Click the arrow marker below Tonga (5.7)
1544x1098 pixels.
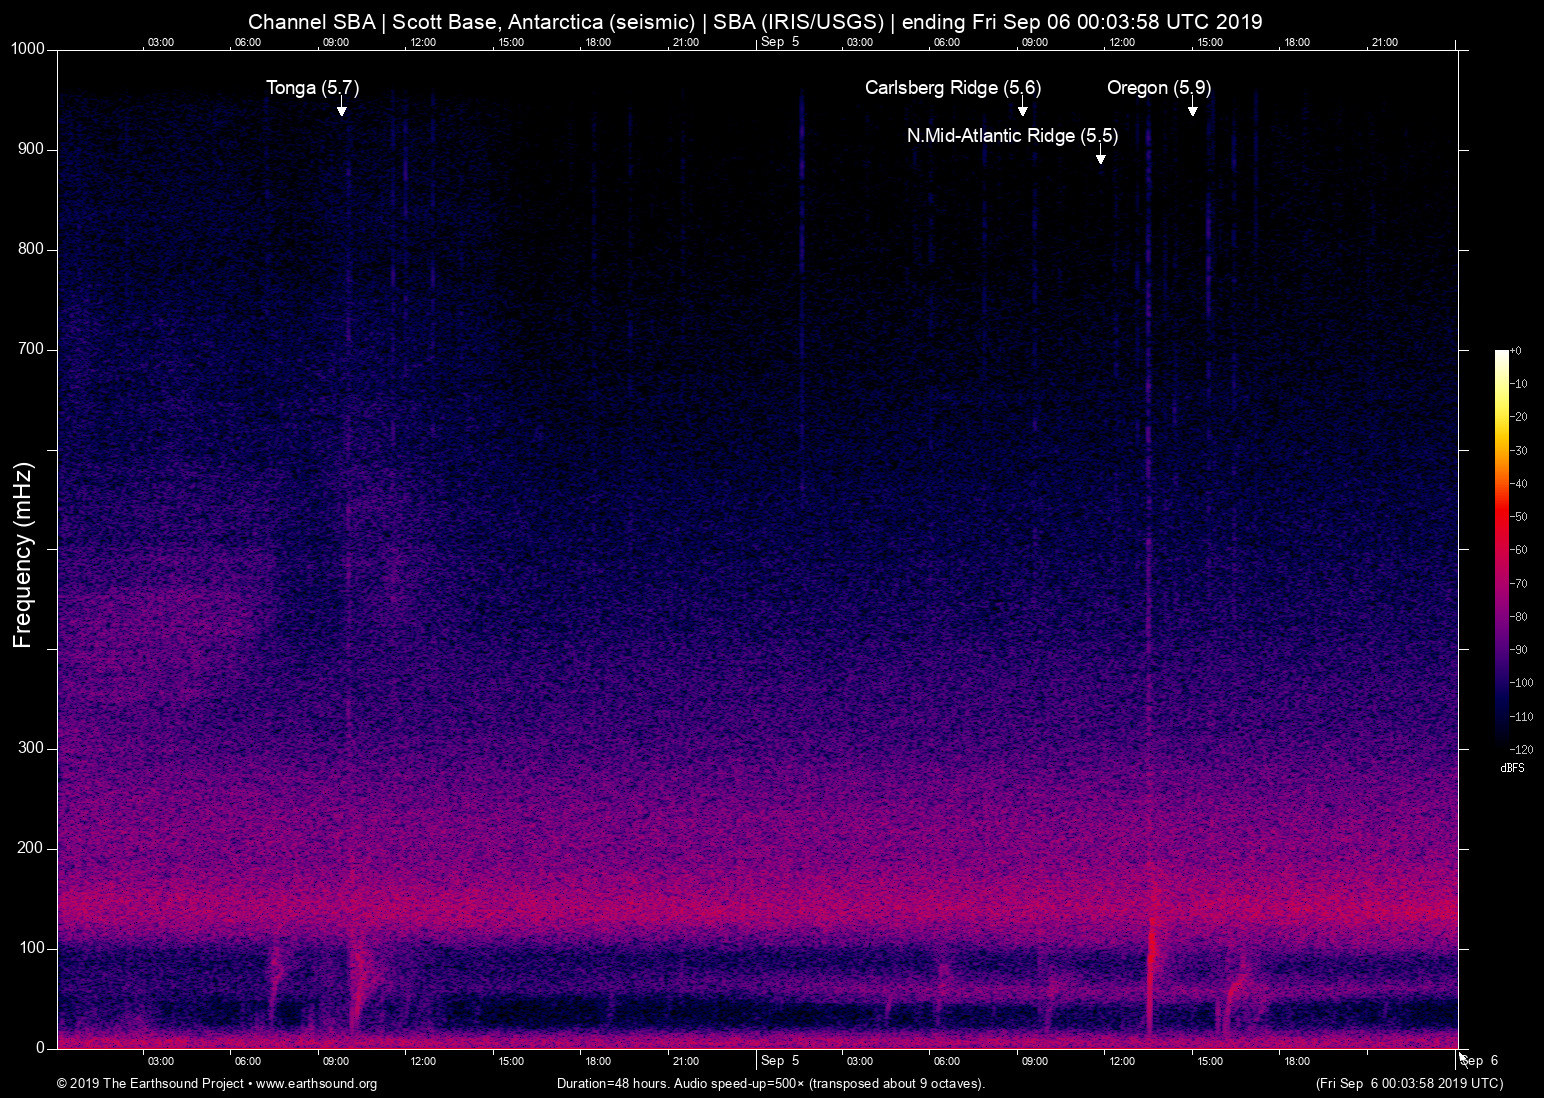(x=341, y=109)
